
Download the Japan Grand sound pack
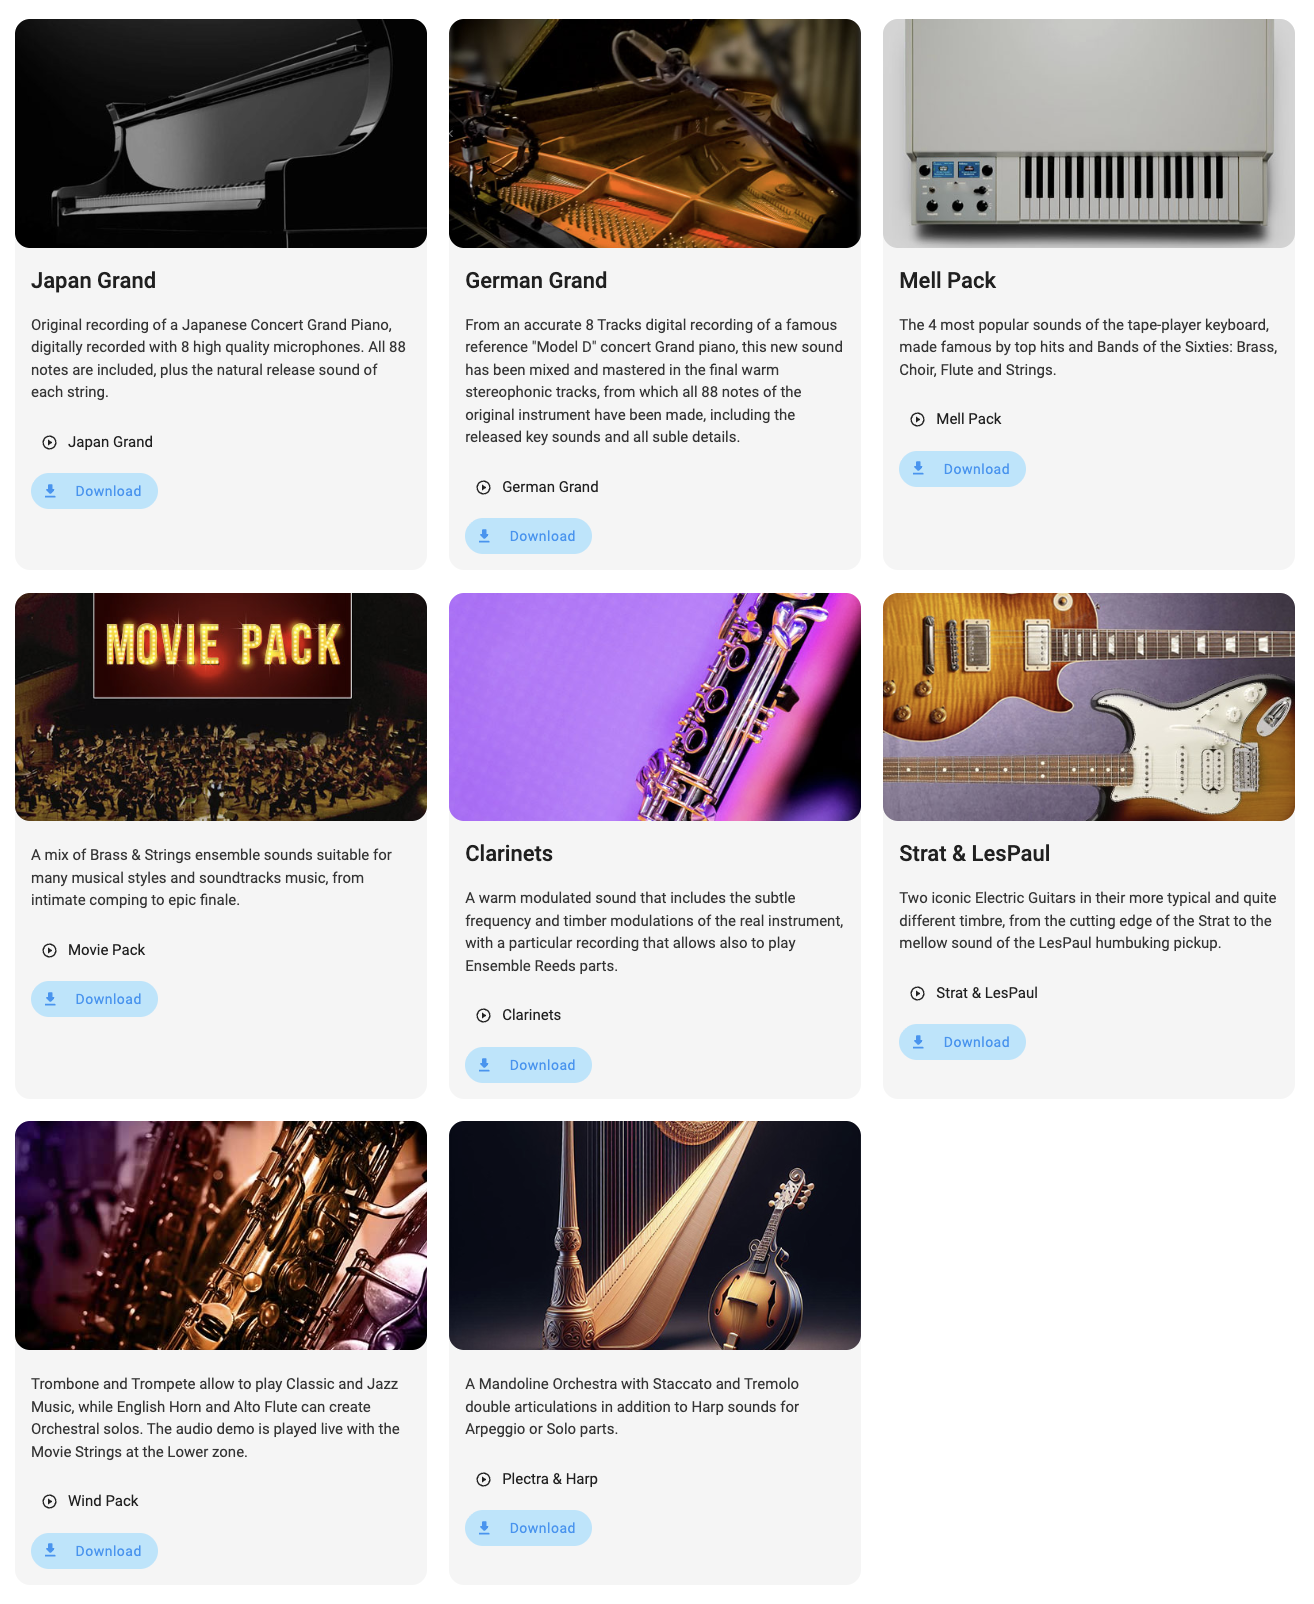coord(94,491)
